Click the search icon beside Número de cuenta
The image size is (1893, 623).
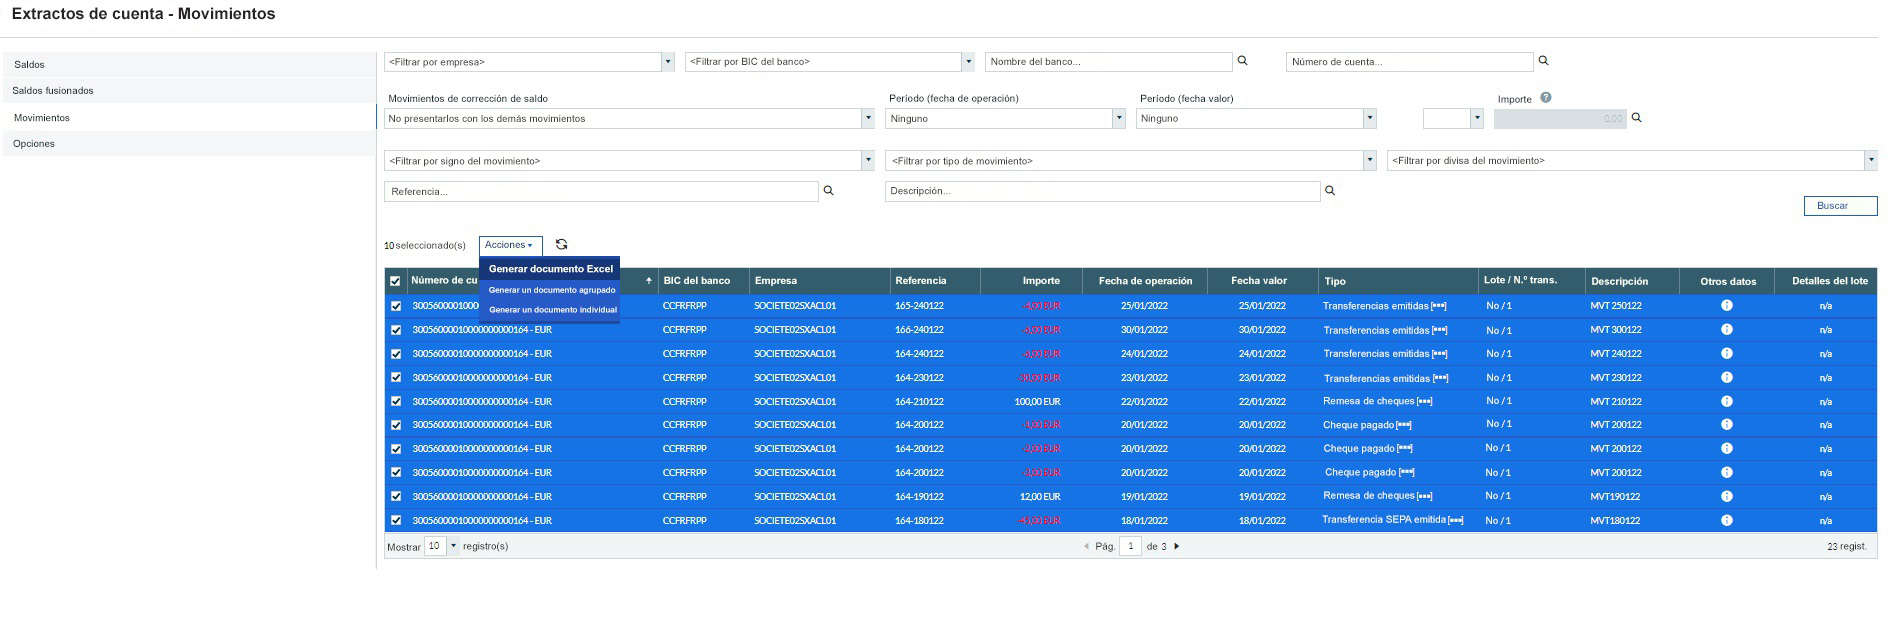[x=1543, y=61]
